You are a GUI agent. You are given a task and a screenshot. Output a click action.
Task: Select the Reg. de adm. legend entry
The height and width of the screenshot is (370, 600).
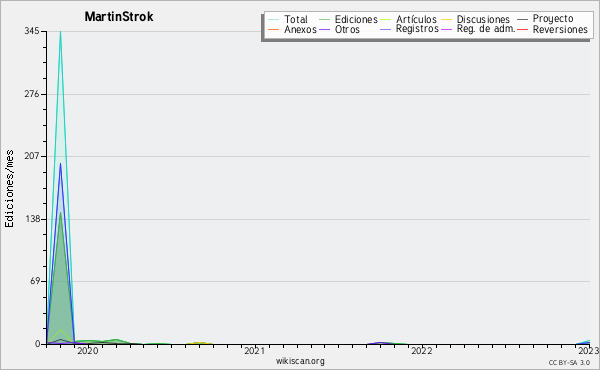coord(486,29)
